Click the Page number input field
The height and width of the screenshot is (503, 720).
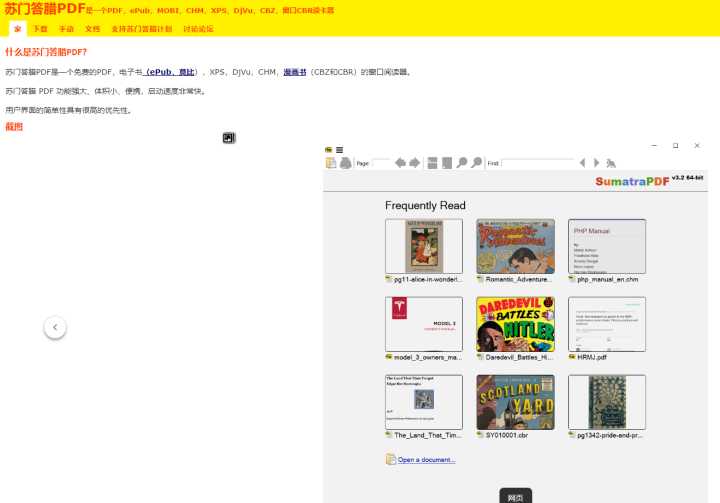tap(381, 163)
